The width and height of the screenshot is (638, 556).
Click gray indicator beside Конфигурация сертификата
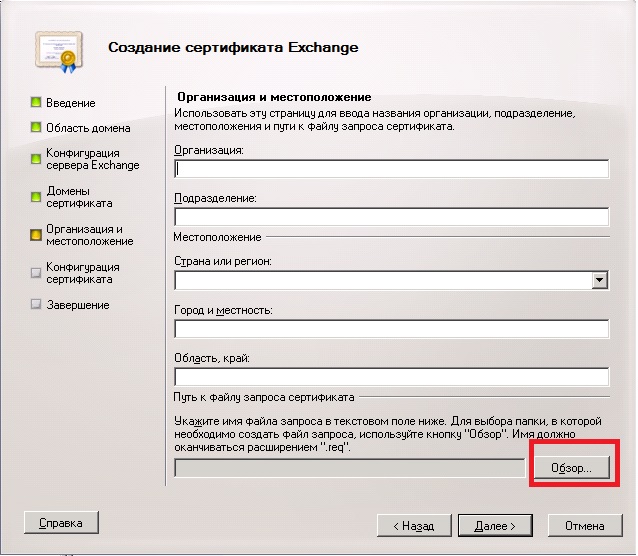(x=36, y=273)
